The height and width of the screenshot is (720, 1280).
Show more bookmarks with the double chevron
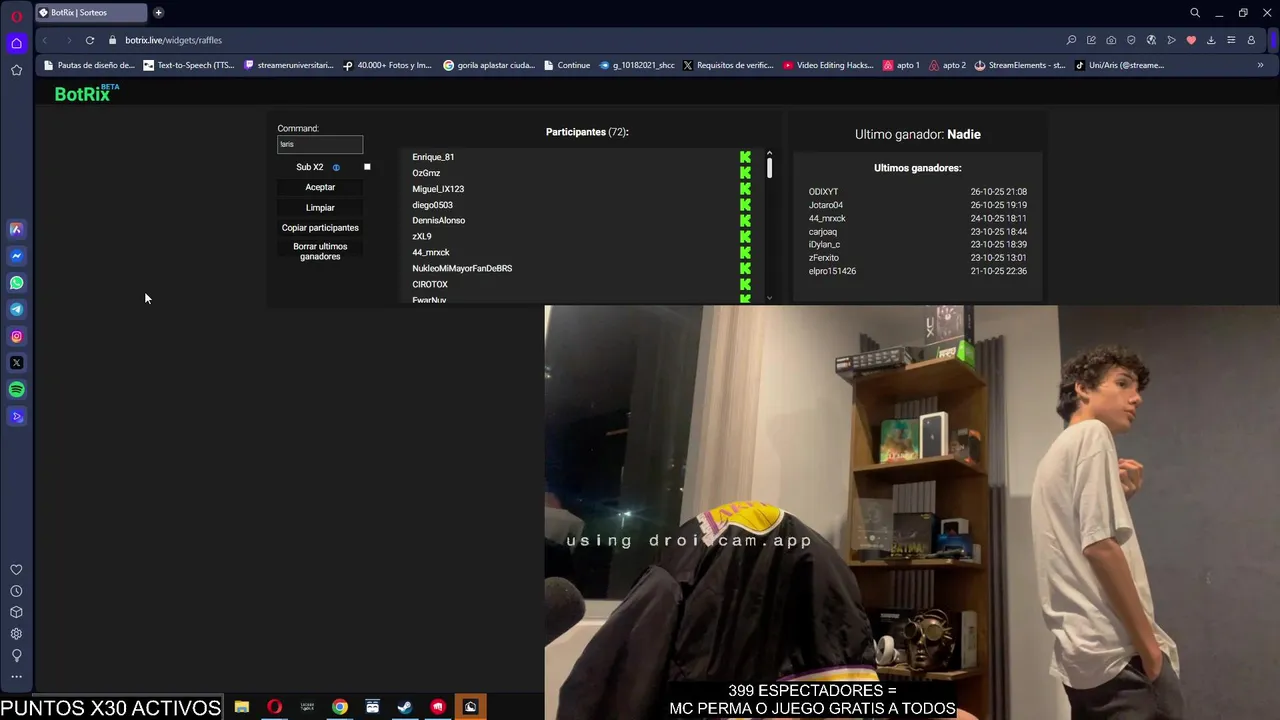click(1260, 65)
